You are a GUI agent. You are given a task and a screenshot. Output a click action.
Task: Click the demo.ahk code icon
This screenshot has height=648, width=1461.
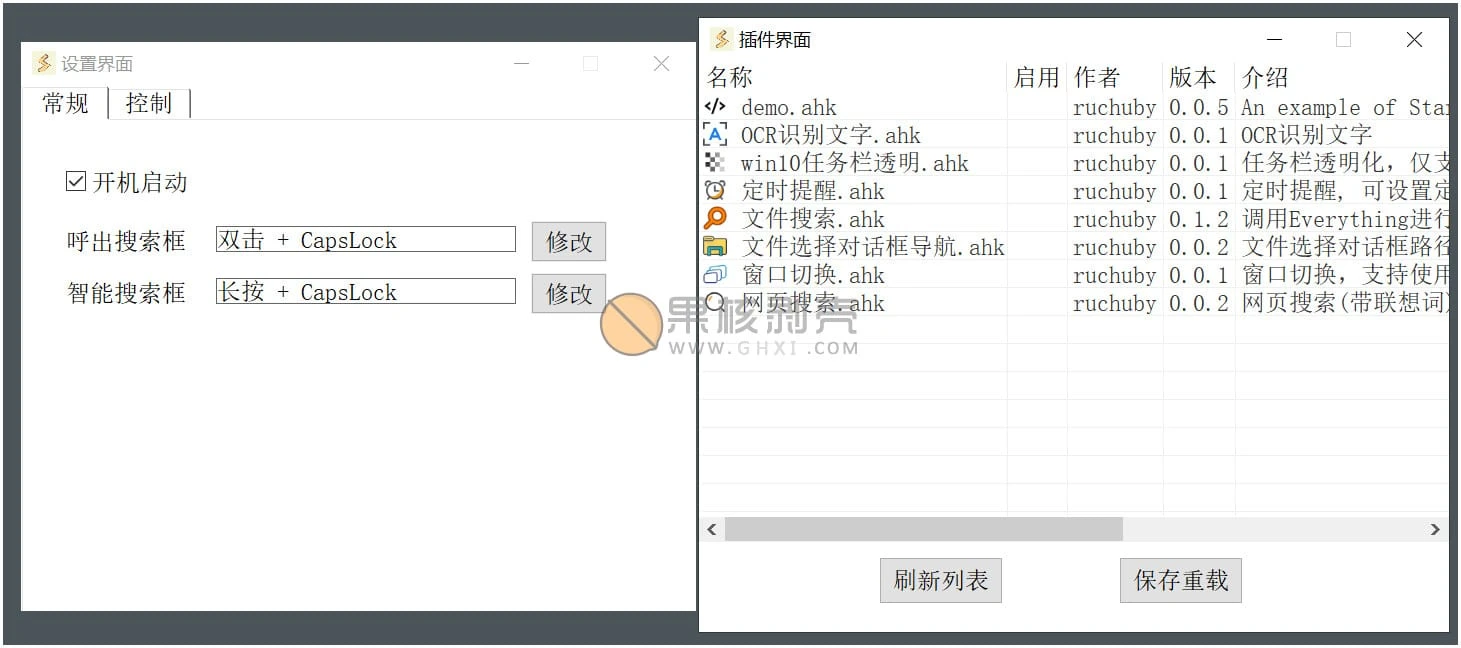[715, 107]
